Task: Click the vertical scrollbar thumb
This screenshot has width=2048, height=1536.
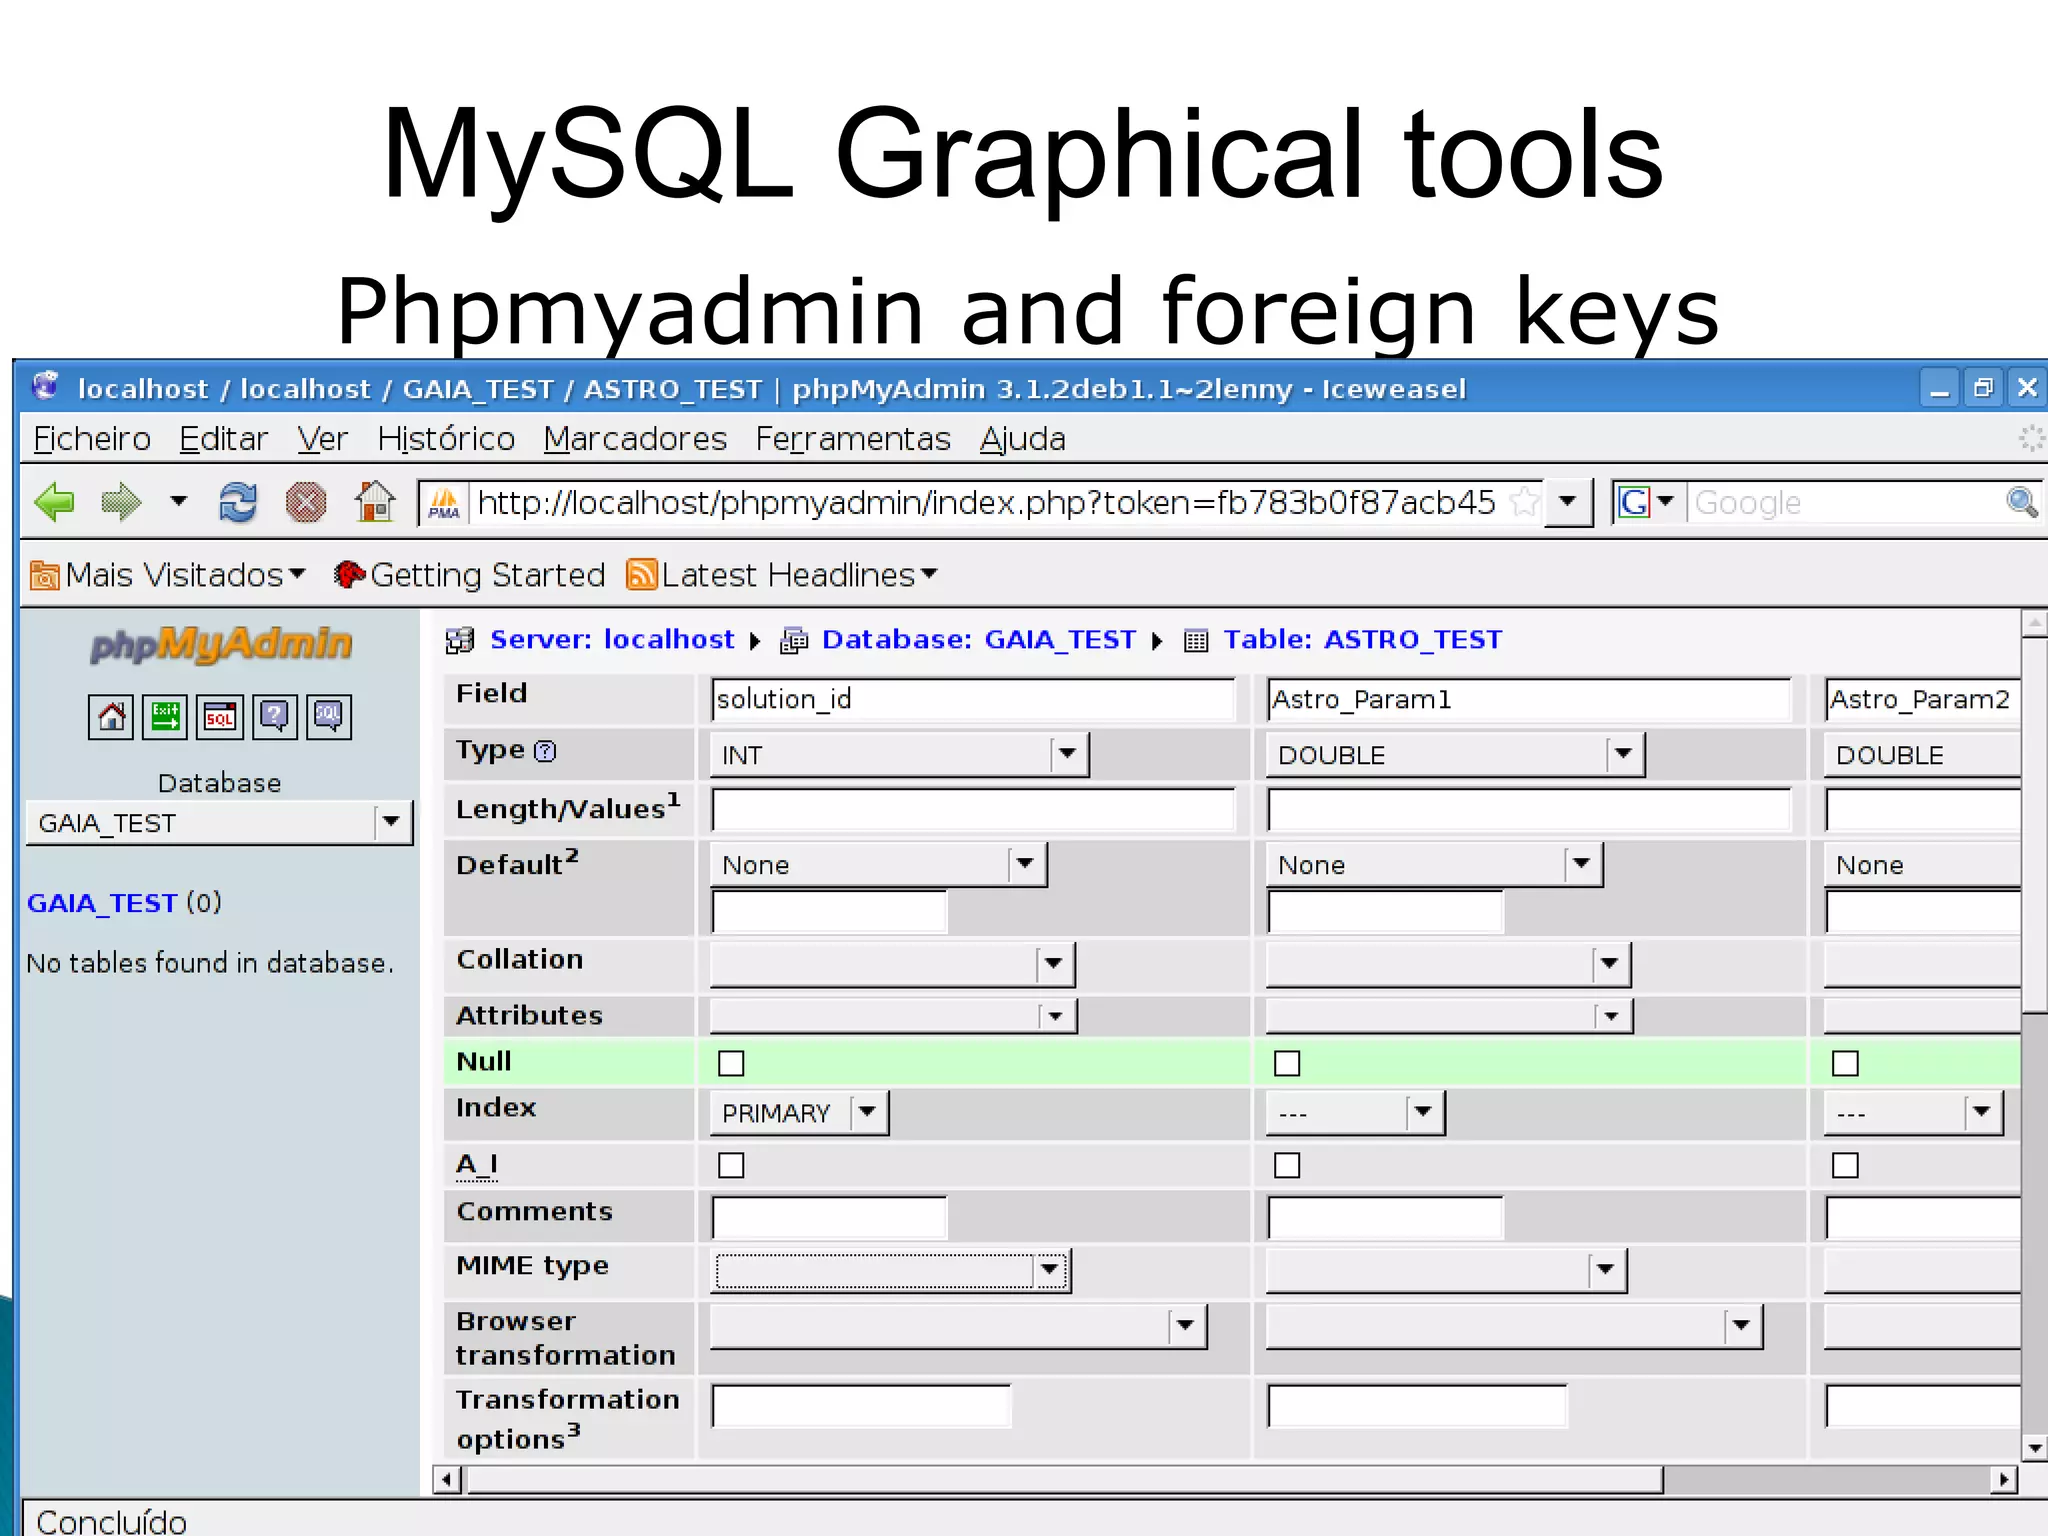Action: [x=2034, y=825]
